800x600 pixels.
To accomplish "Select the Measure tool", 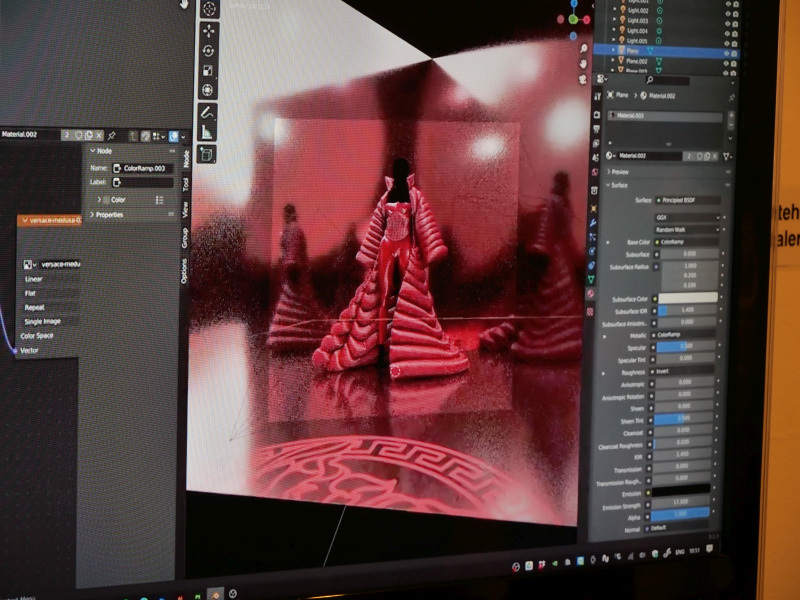I will click(x=207, y=132).
